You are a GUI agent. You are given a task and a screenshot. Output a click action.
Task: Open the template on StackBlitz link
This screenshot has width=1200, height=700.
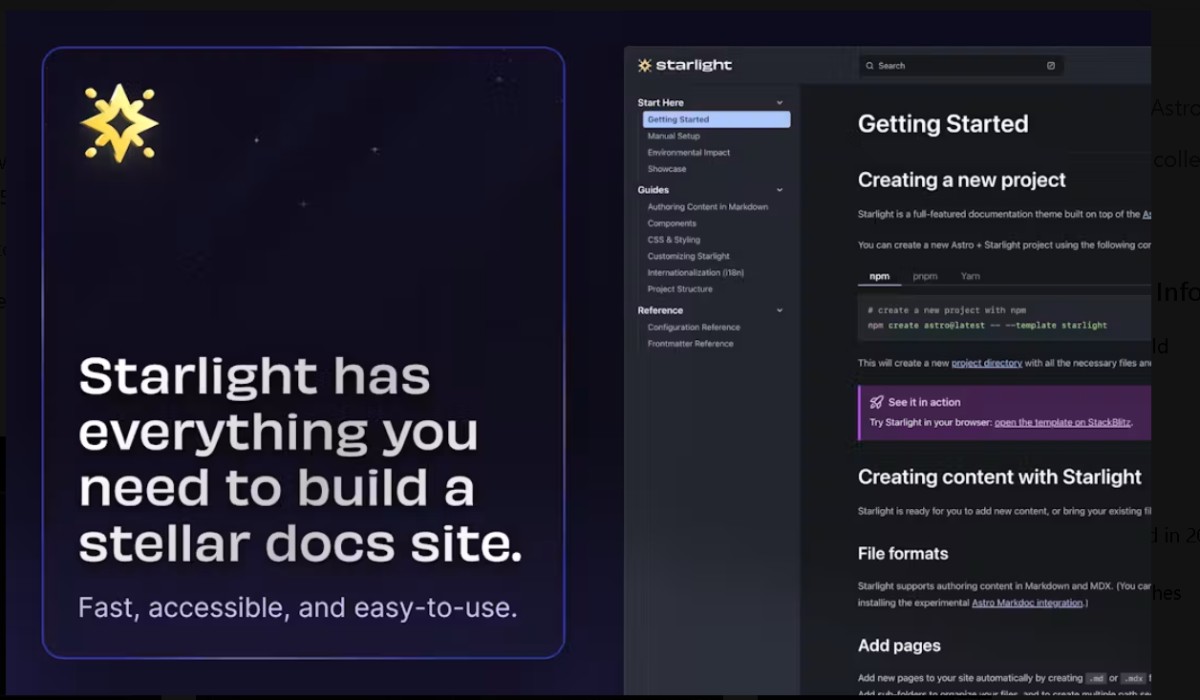(1062, 422)
